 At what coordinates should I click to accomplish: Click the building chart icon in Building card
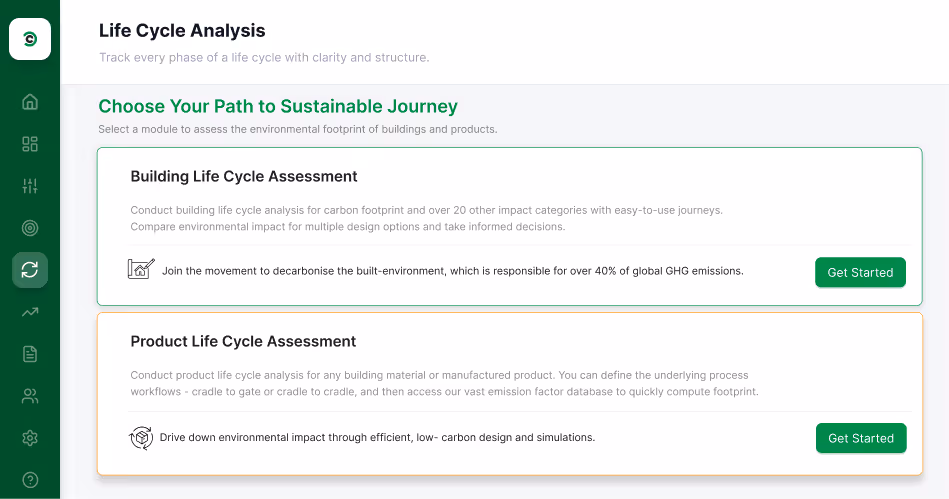click(x=141, y=269)
